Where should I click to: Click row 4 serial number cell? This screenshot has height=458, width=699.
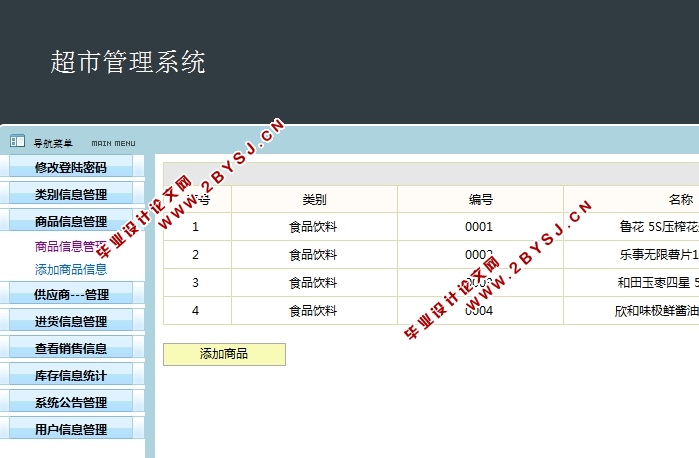pyautogui.click(x=197, y=310)
